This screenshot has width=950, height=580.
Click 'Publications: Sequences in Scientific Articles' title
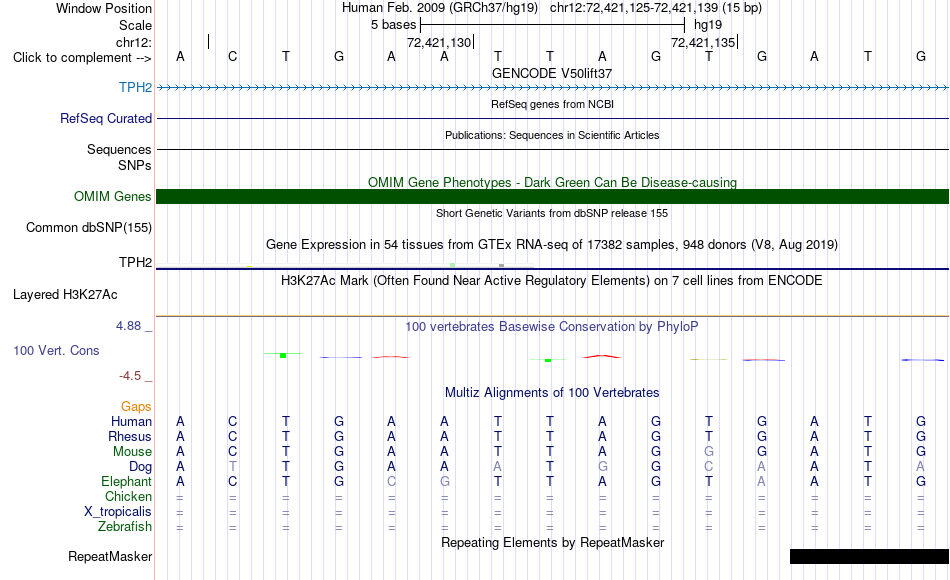[552, 135]
